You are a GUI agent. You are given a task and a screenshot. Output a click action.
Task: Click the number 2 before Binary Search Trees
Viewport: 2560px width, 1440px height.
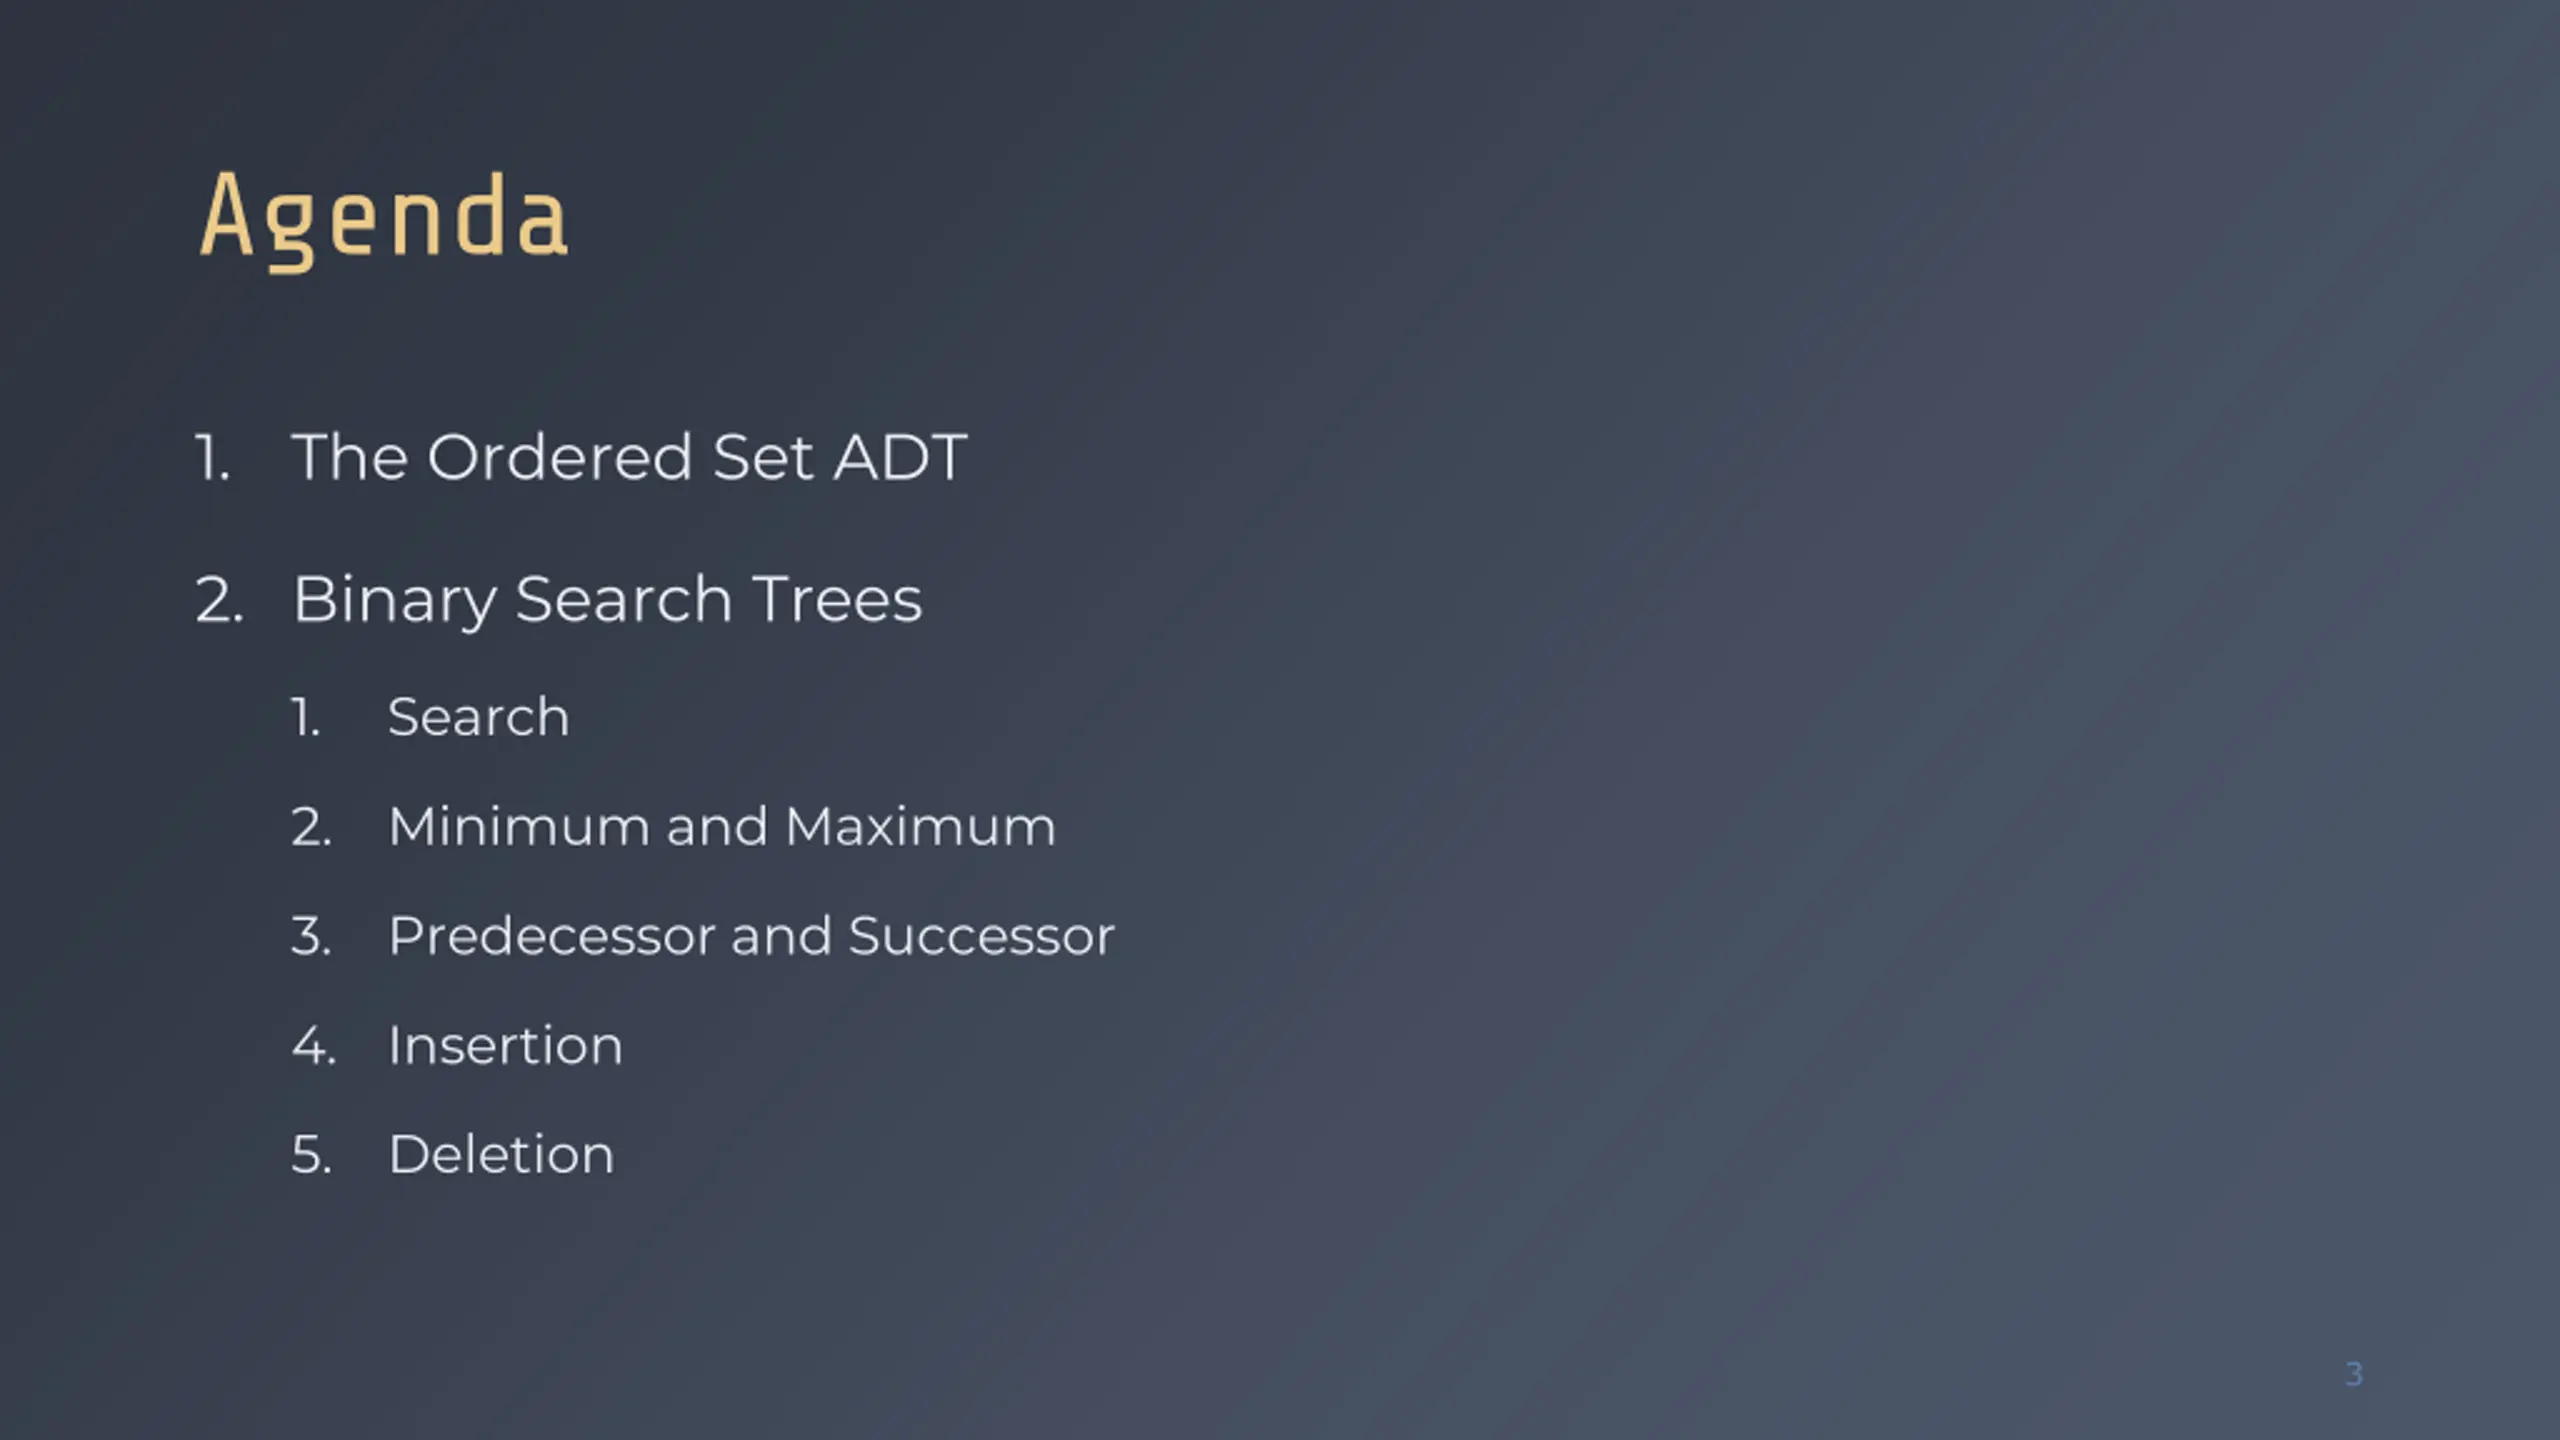pos(219,601)
